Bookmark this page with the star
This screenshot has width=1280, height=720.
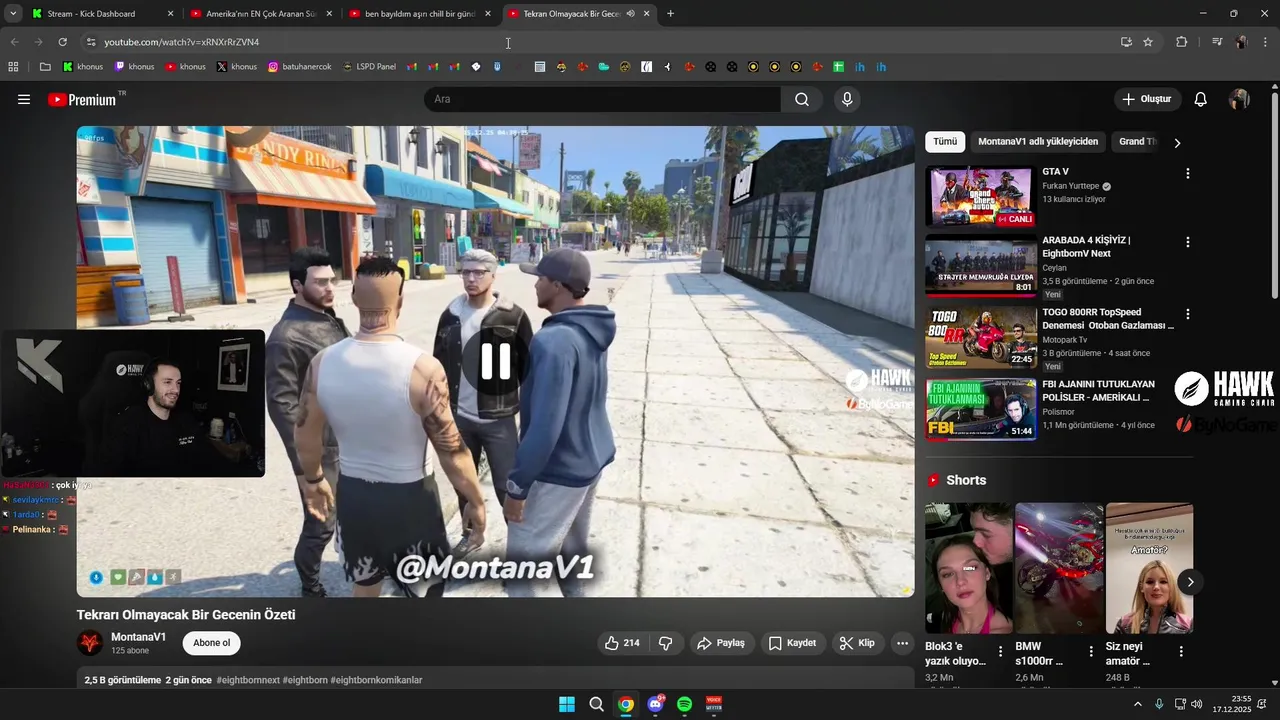(x=1148, y=42)
